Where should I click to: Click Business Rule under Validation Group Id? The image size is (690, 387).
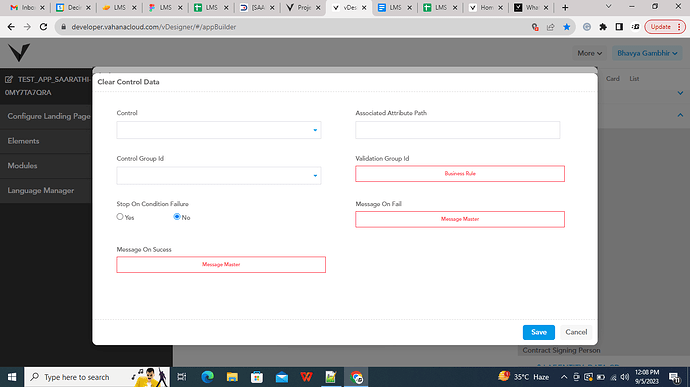click(x=460, y=173)
